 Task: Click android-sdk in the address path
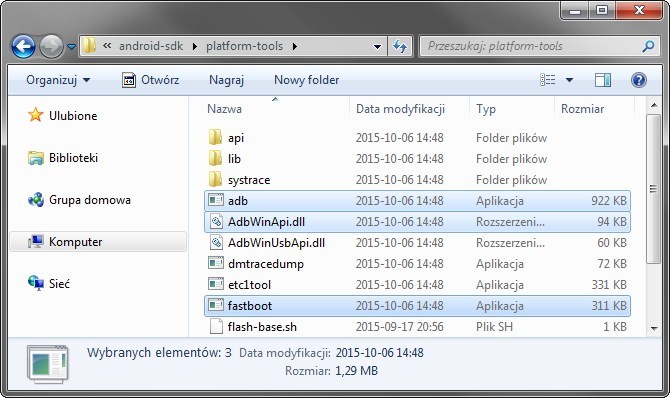[x=151, y=46]
